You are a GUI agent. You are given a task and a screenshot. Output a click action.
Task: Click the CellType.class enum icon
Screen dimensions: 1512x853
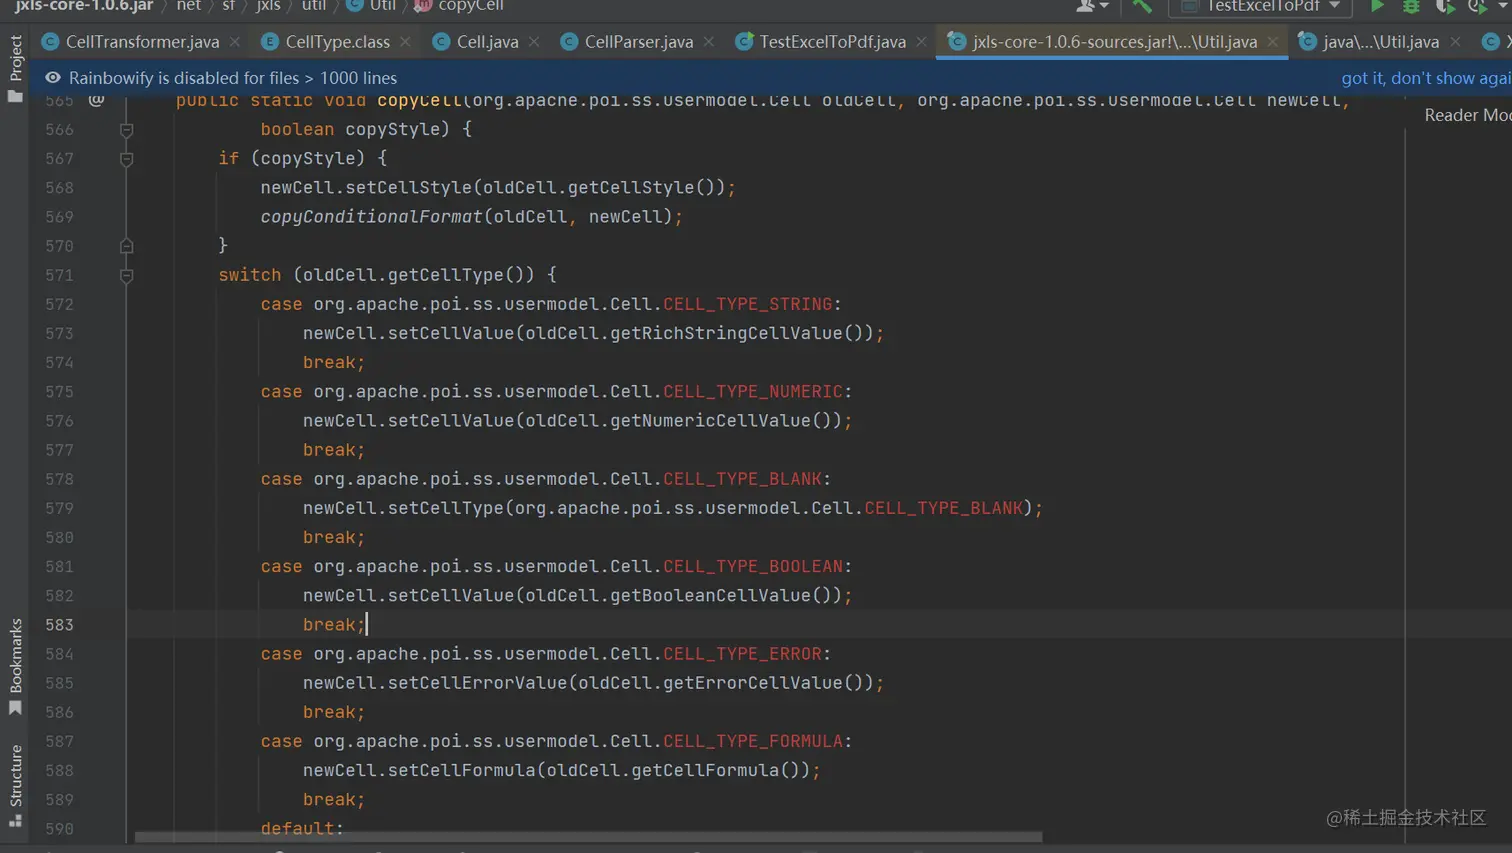[x=269, y=42]
